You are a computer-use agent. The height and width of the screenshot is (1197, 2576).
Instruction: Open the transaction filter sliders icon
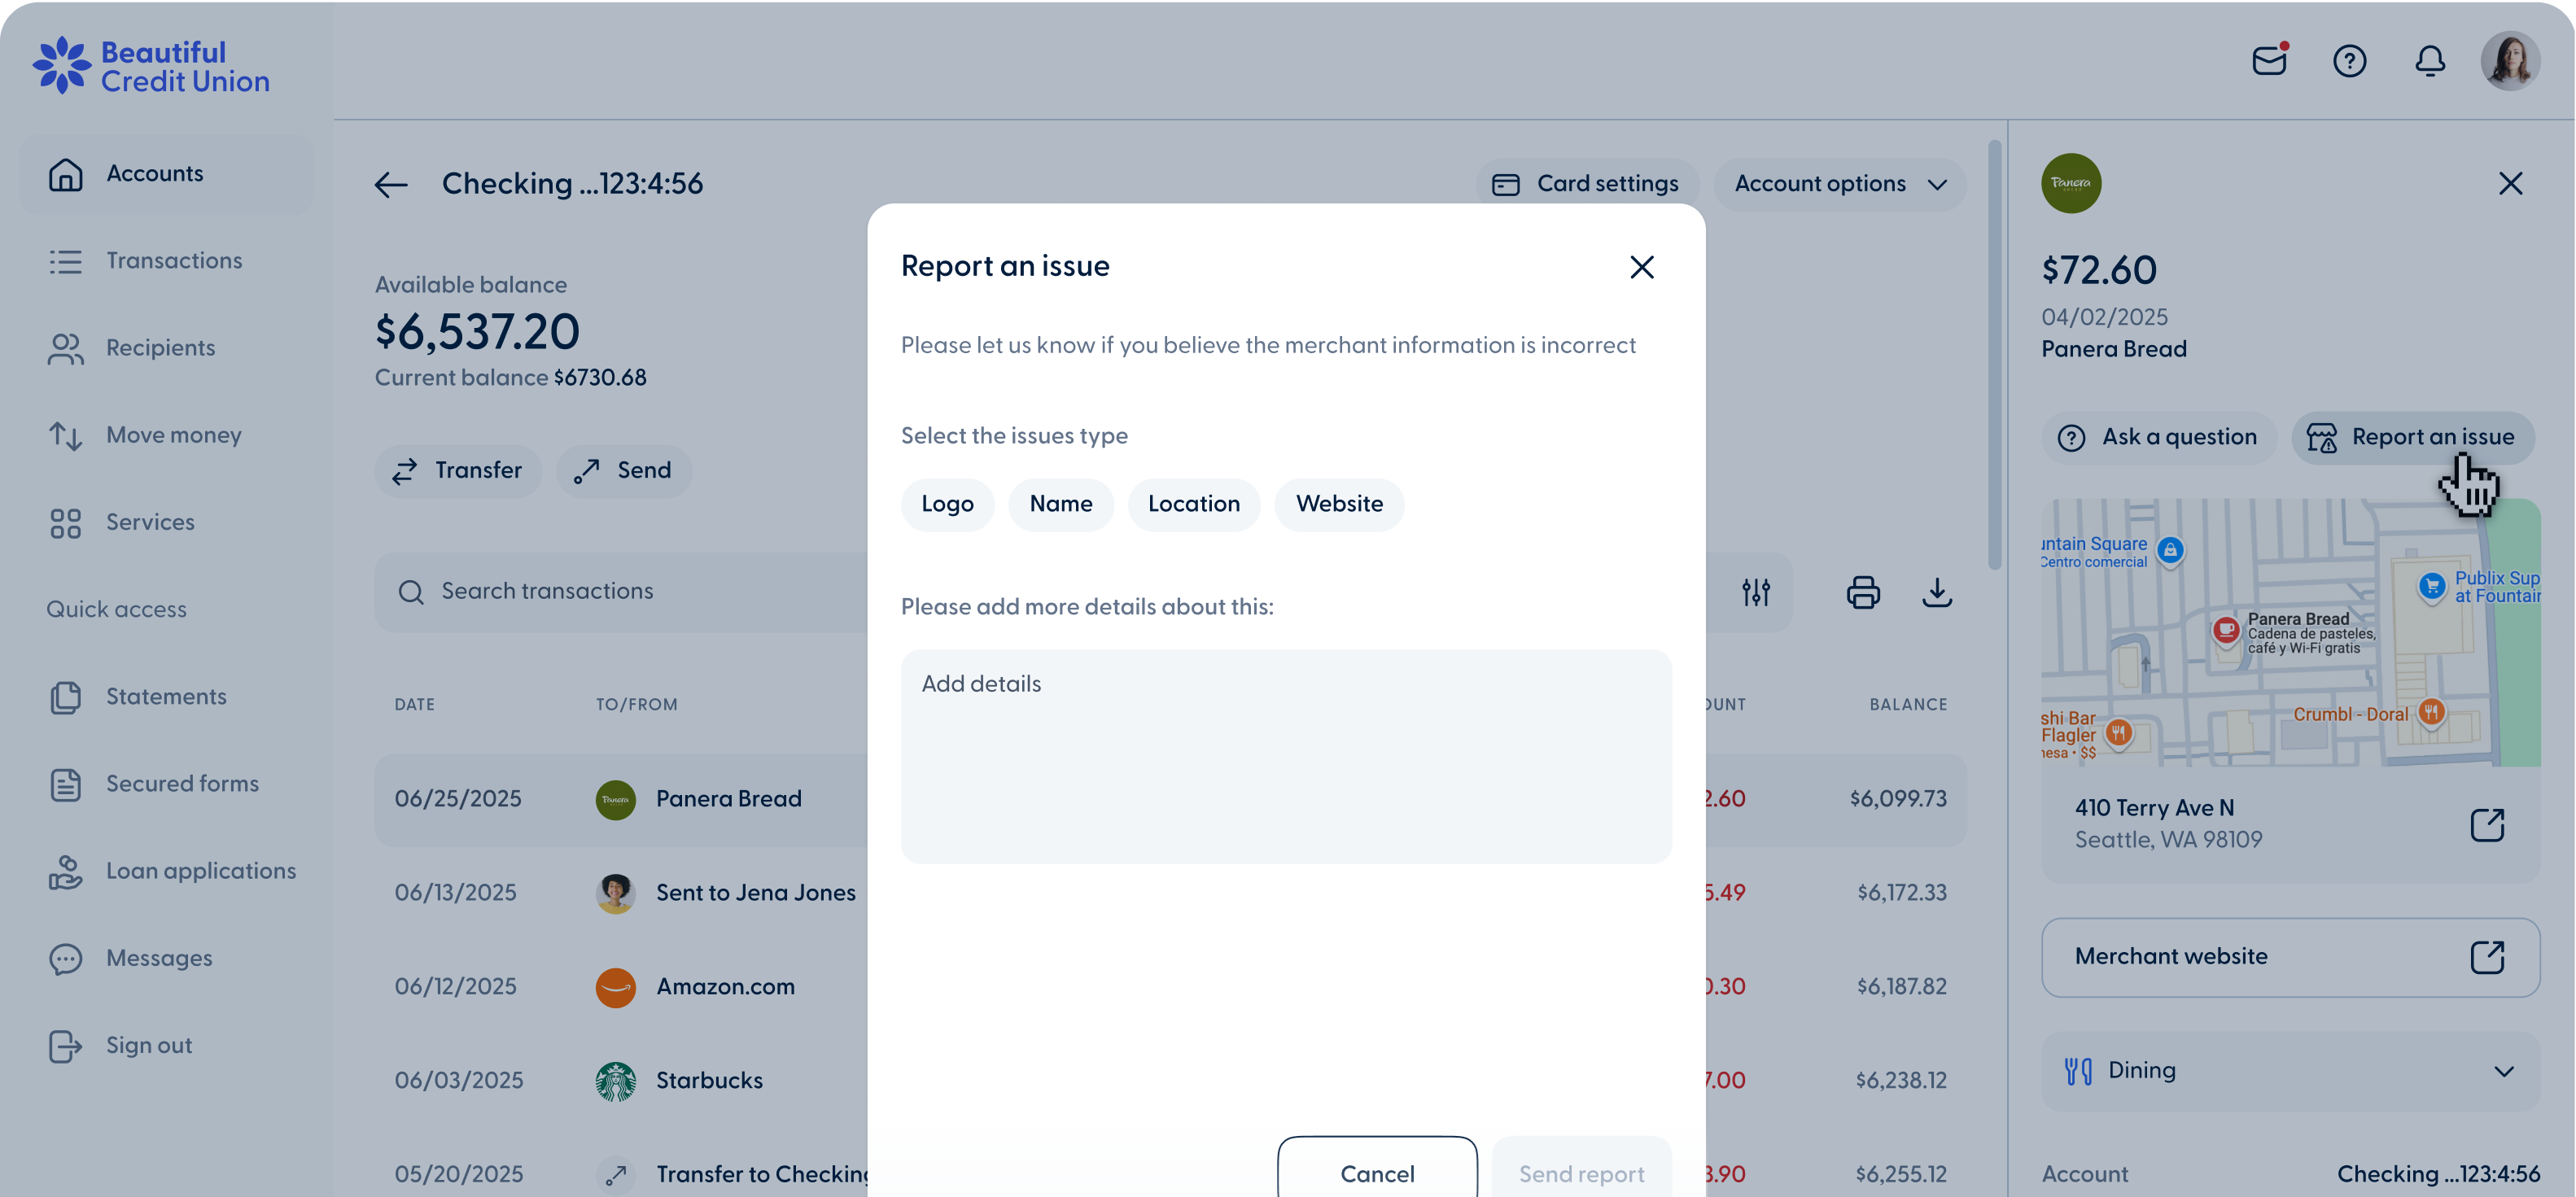(1757, 592)
